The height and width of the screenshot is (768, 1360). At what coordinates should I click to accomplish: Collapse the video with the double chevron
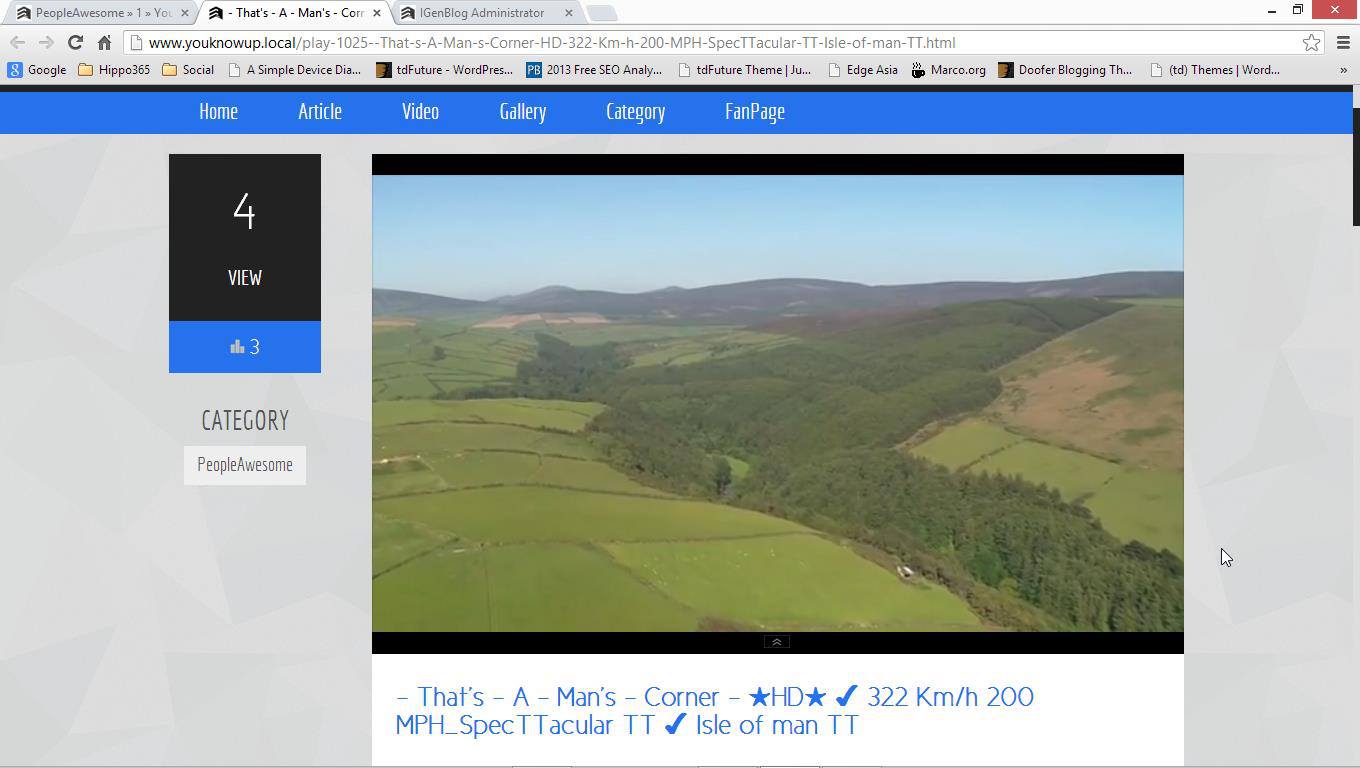(x=777, y=642)
